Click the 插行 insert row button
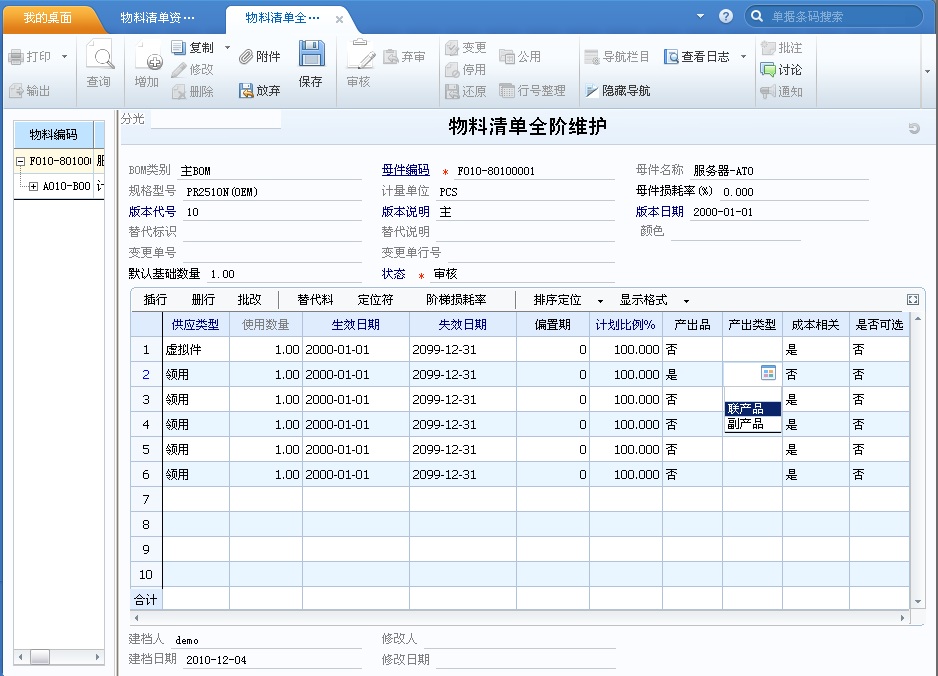 point(155,300)
